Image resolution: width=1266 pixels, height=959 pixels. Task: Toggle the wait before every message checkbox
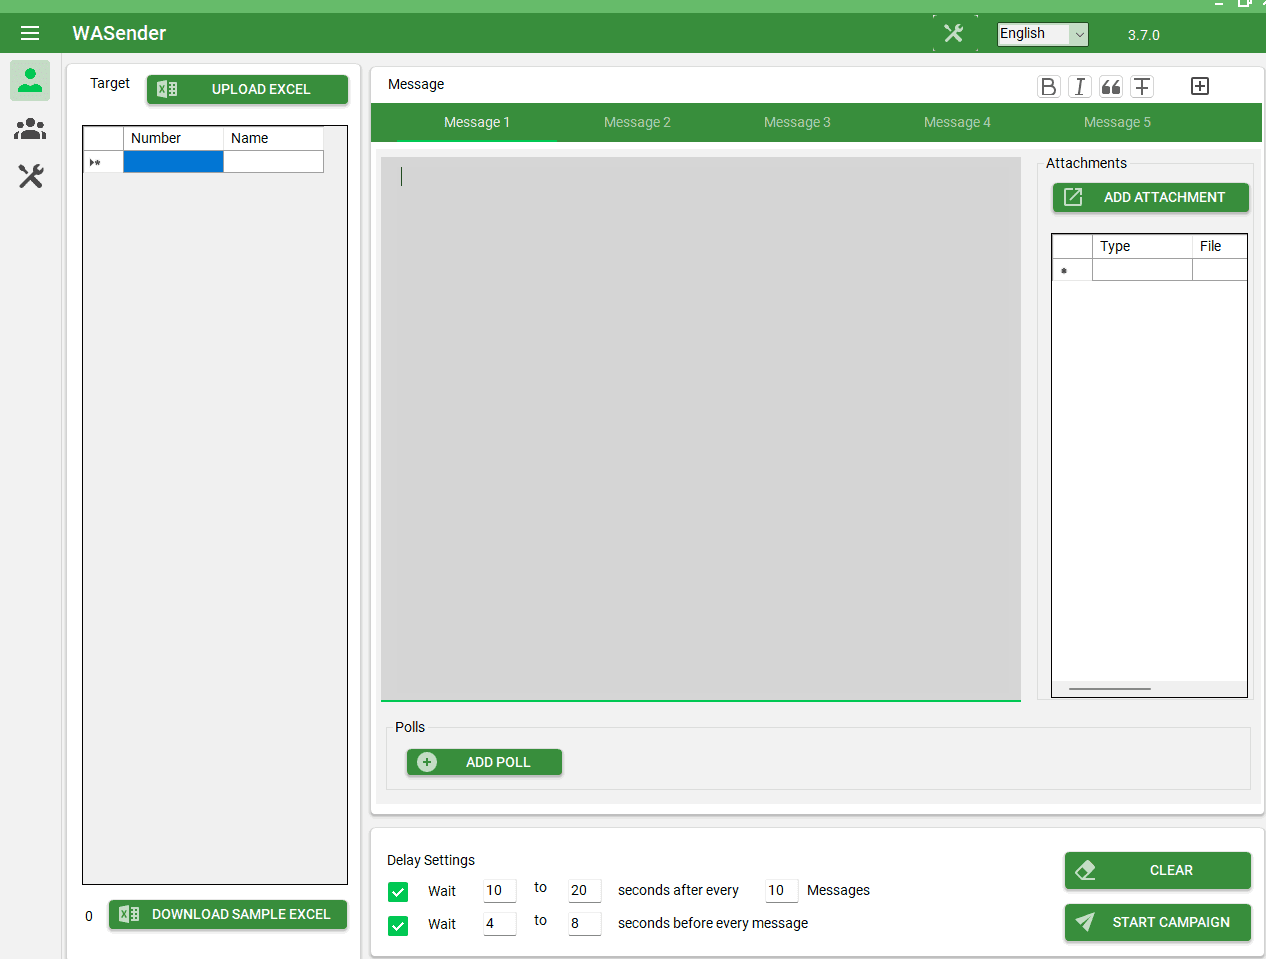pos(397,925)
